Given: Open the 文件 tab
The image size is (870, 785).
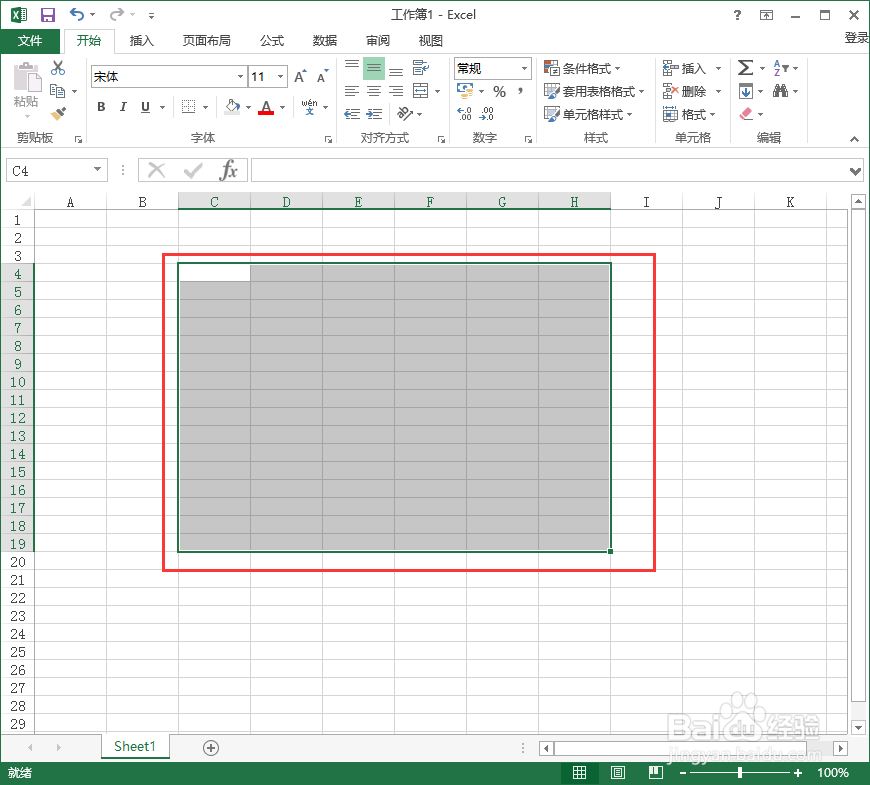Looking at the screenshot, I should (30, 40).
